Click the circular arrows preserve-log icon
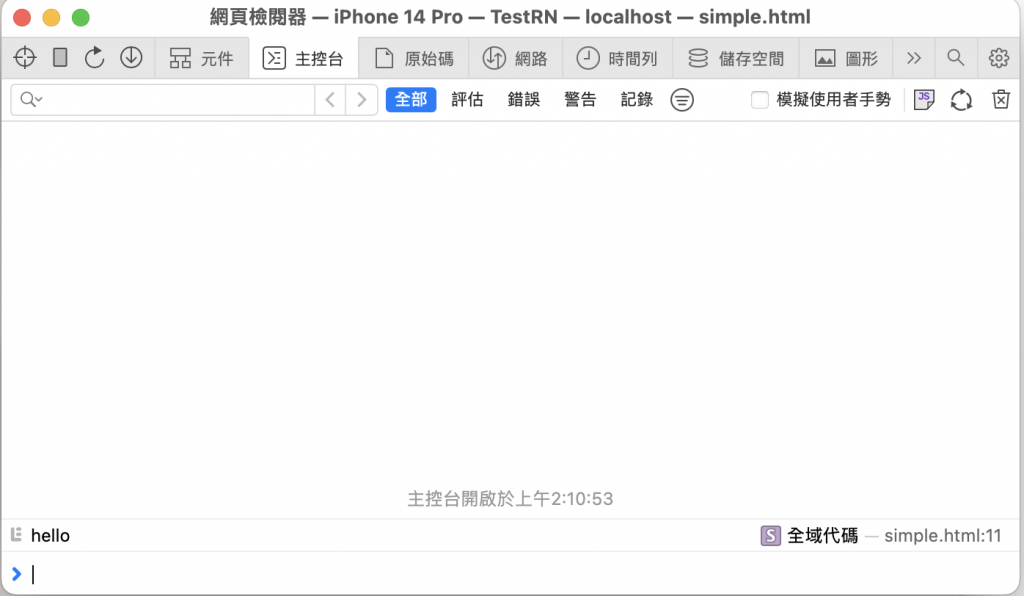Viewport: 1024px width, 596px height. coord(961,100)
